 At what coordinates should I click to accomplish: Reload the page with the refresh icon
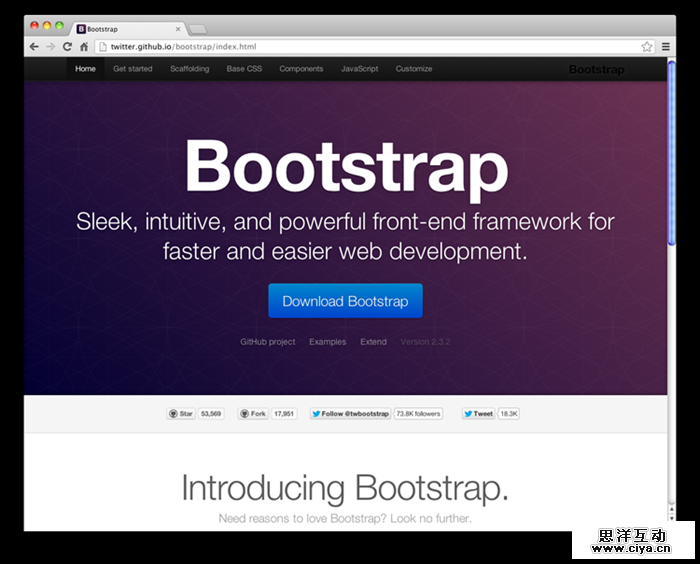pos(67,47)
